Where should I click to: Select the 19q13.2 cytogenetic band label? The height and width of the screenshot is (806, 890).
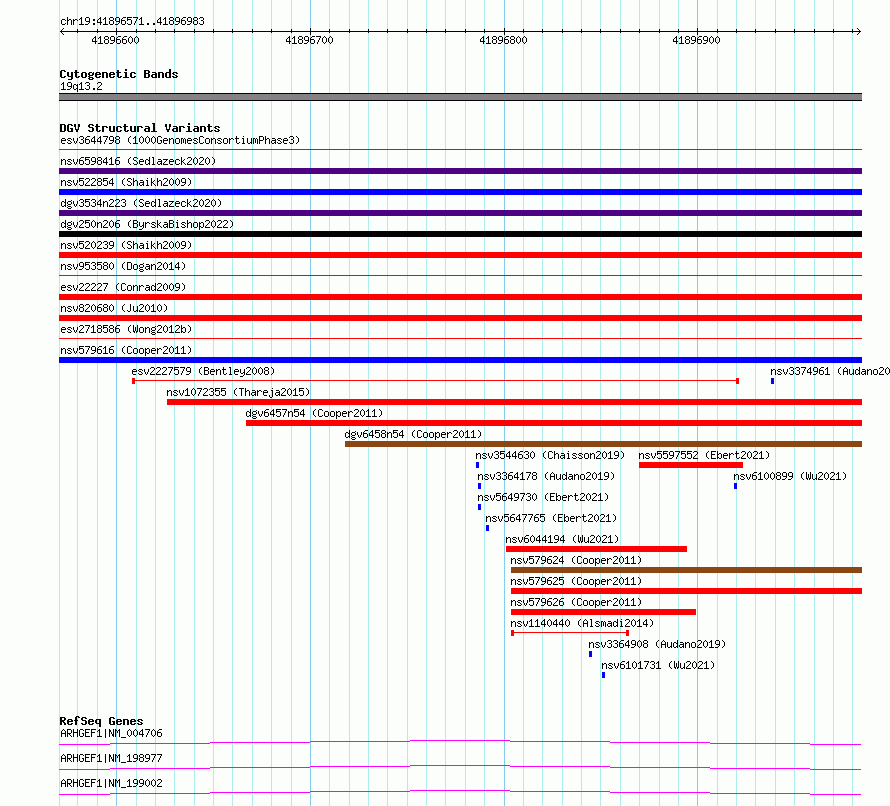(x=81, y=86)
